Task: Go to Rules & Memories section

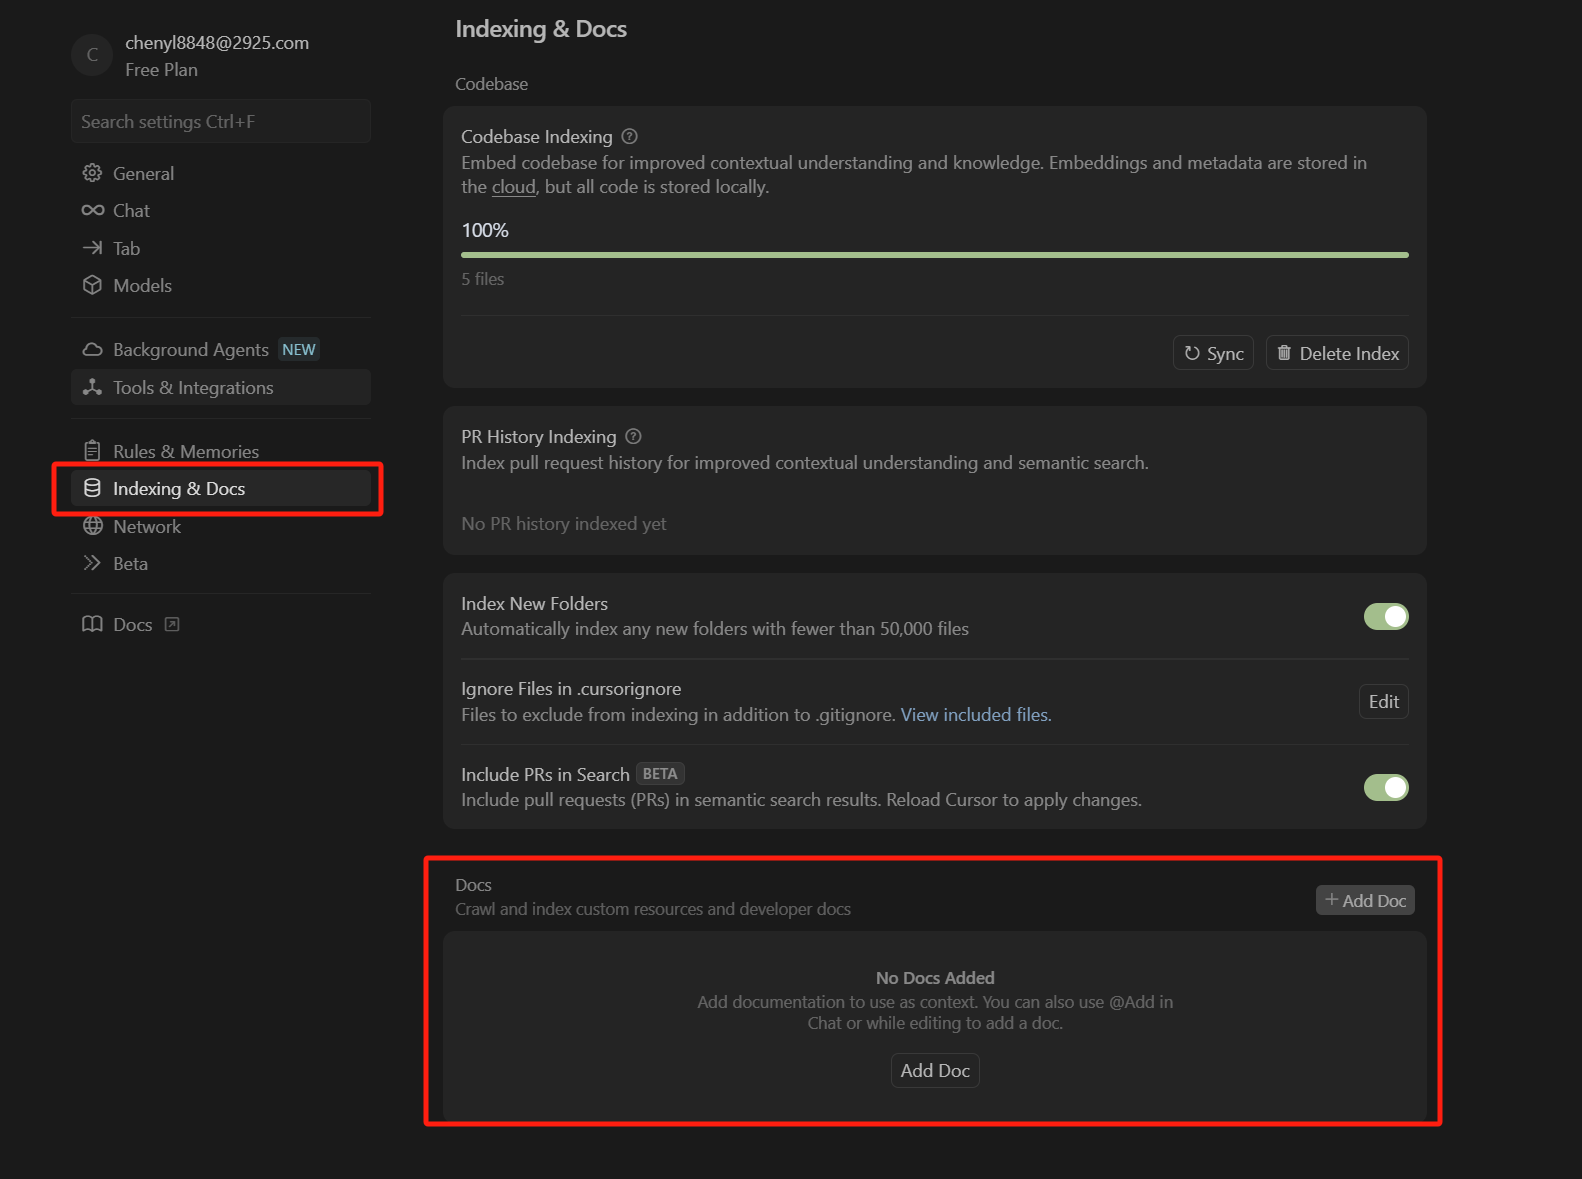Action: 185,451
